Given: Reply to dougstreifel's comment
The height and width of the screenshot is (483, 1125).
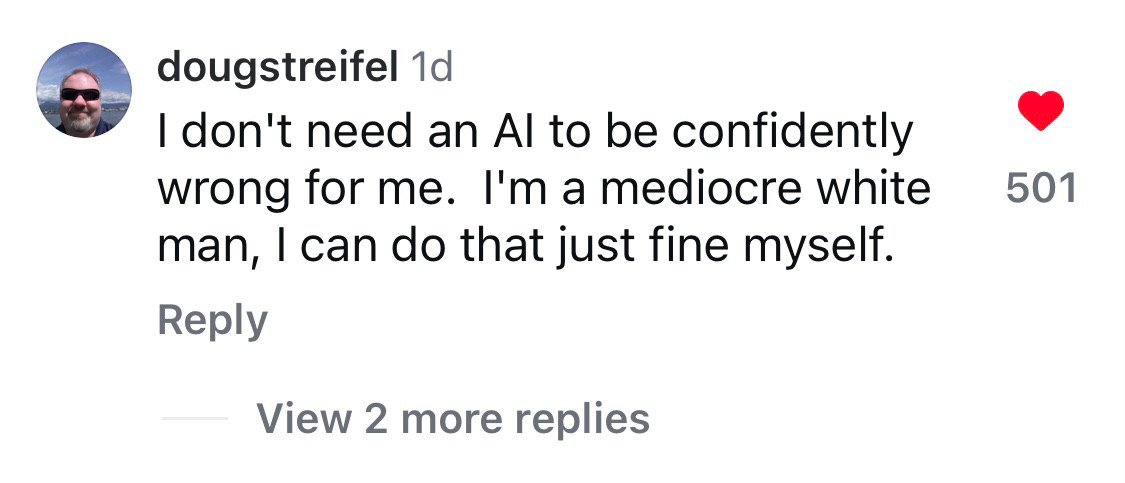Looking at the screenshot, I should (212, 321).
